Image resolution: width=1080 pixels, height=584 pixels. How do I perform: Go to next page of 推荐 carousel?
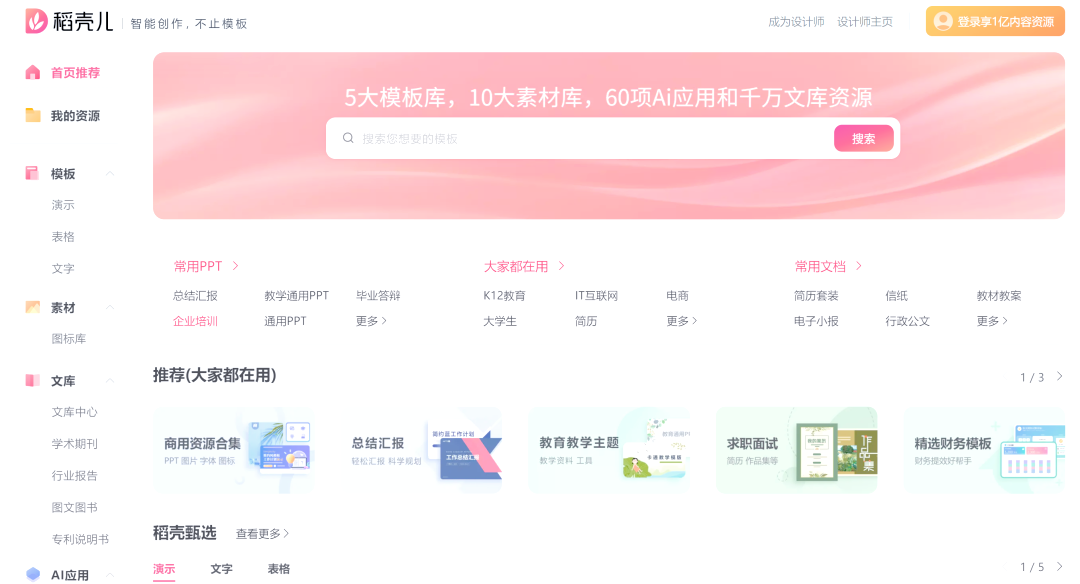(1059, 377)
